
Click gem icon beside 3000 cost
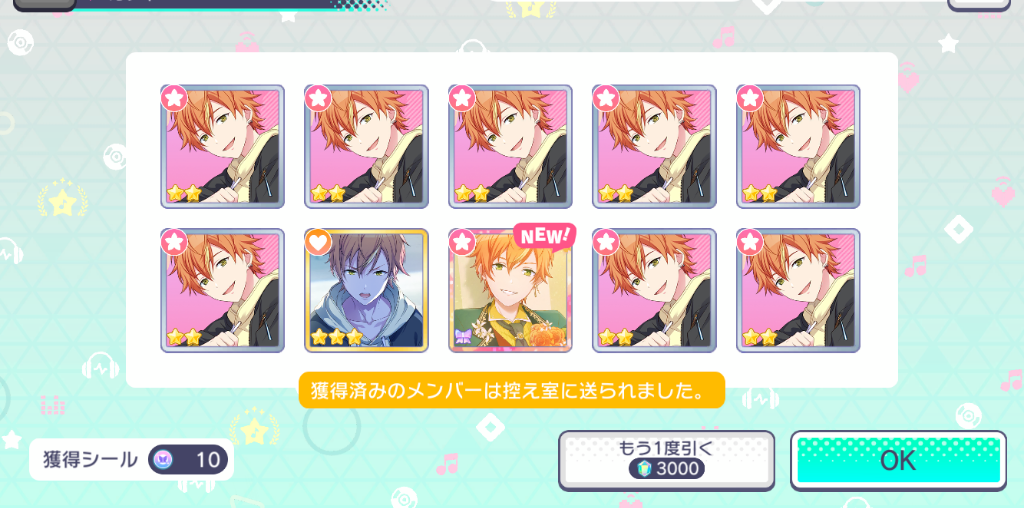pos(643,468)
